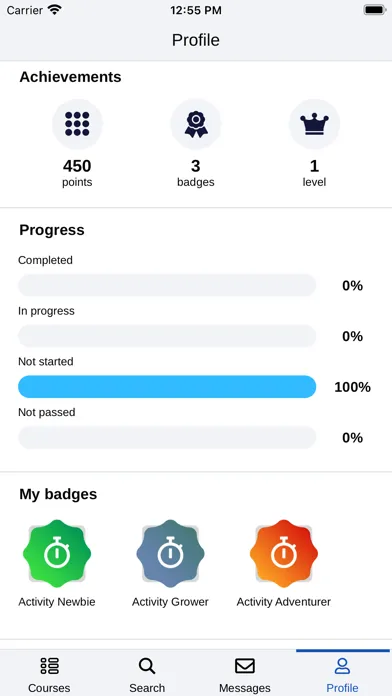Open the blue Activity Grower badge
Screen dimensions: 392x696
170,554
